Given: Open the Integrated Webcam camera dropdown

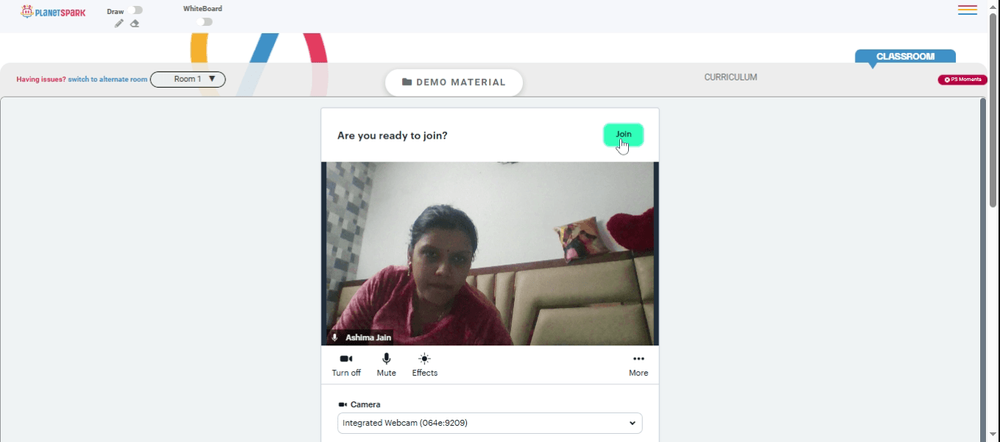Looking at the screenshot, I should point(490,423).
